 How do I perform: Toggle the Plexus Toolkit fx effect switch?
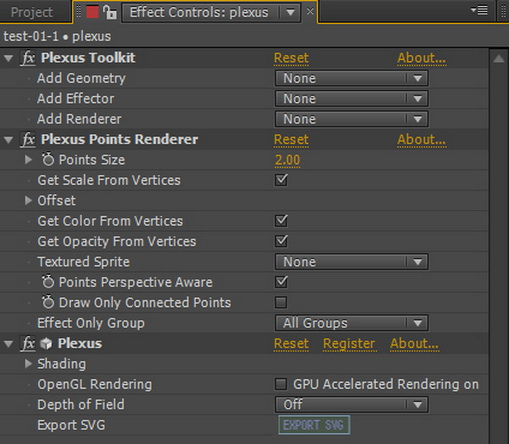coord(28,58)
